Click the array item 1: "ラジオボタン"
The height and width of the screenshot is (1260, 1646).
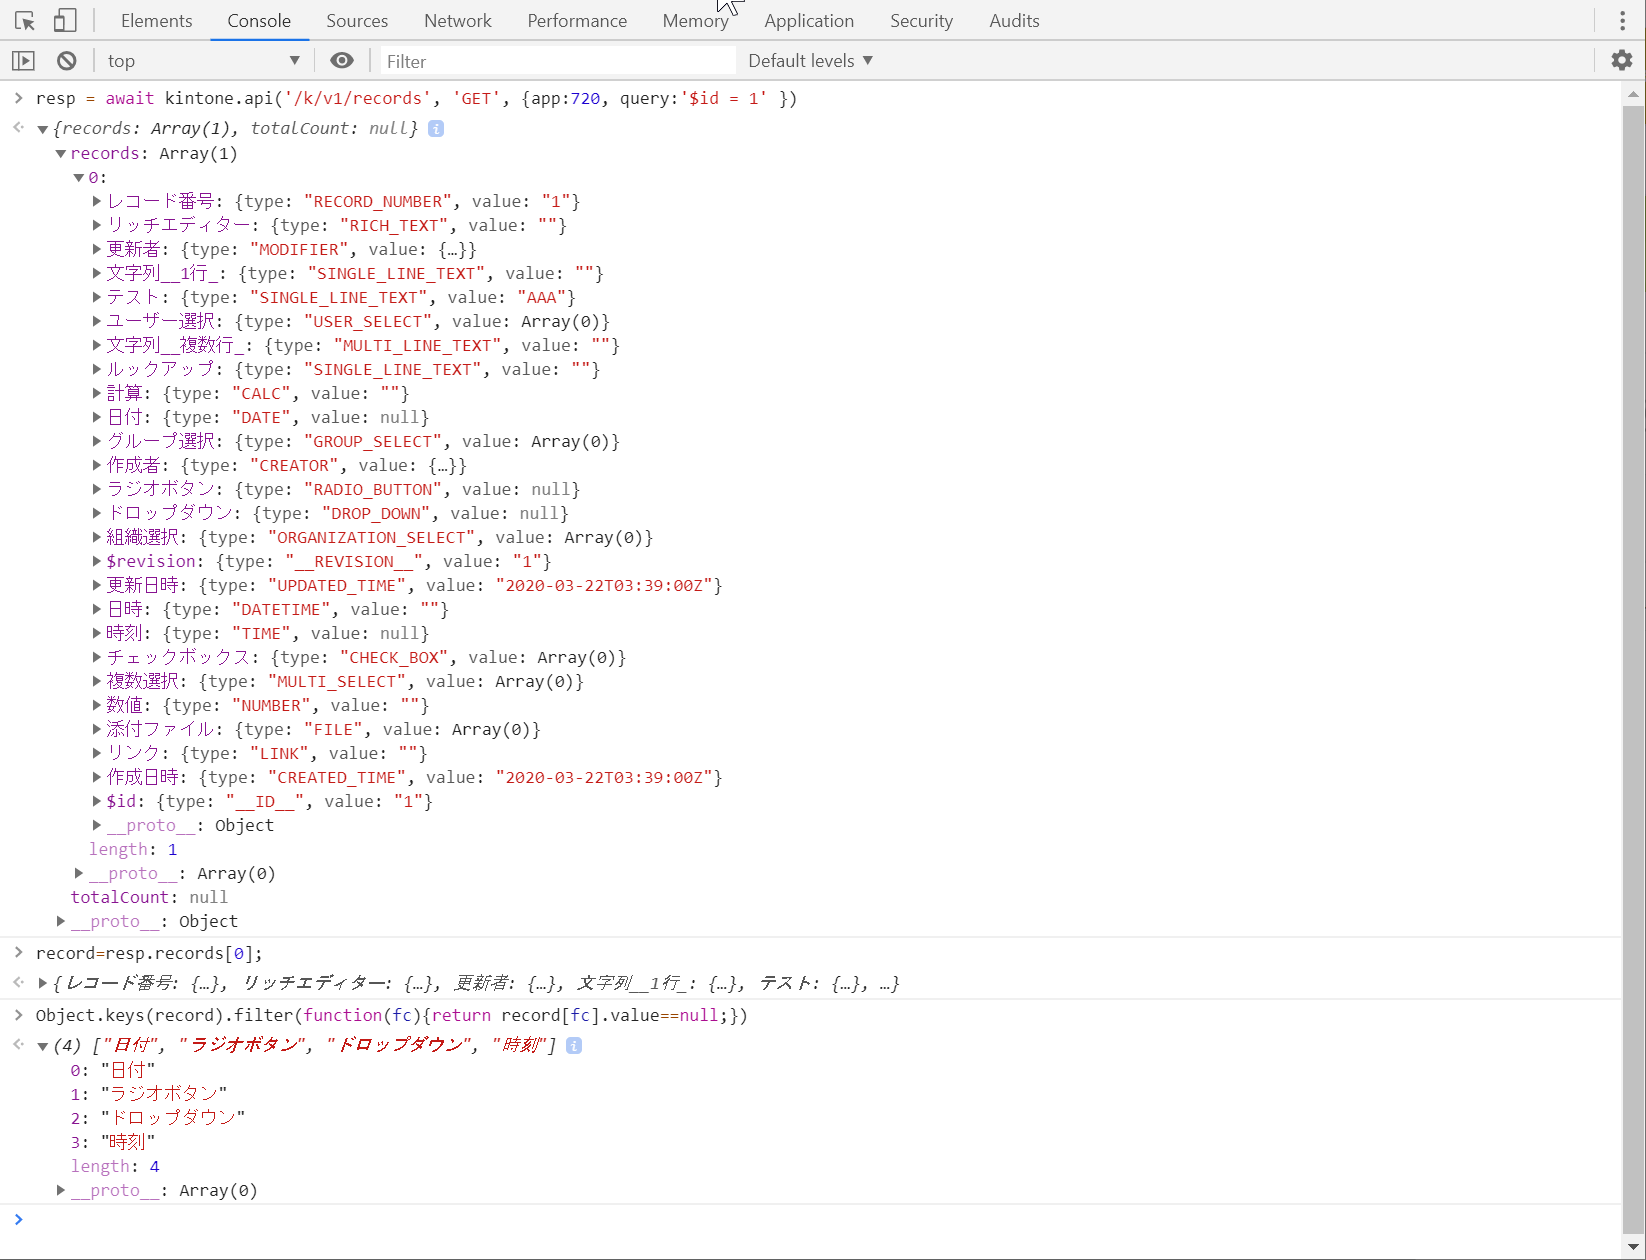(x=148, y=1094)
